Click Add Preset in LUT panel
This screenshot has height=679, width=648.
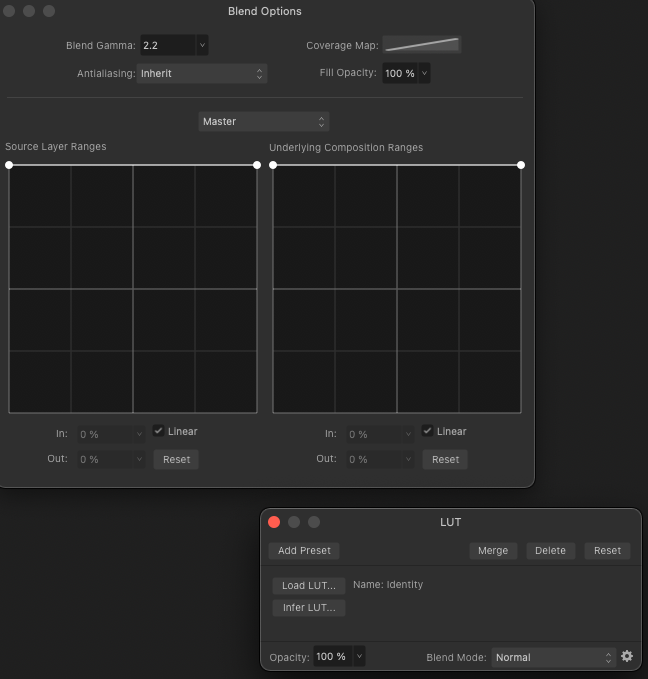coord(305,550)
